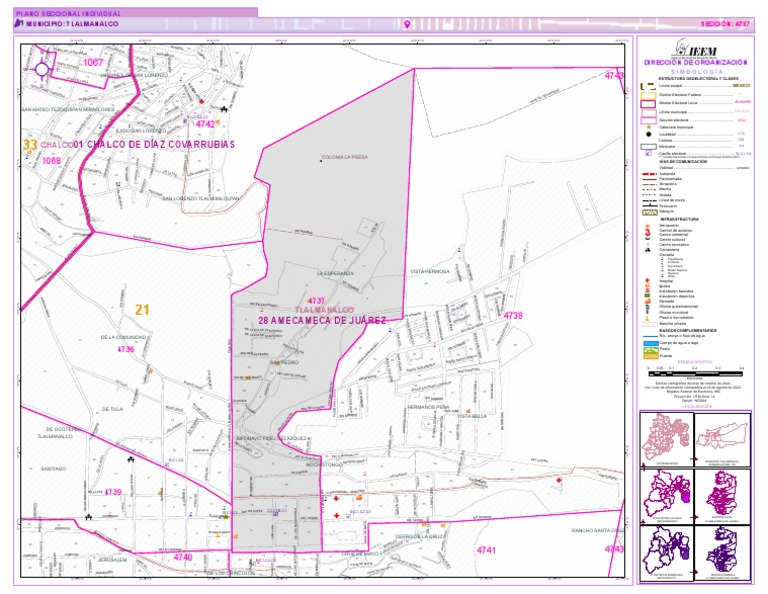Click the Cabecera municipal star symbol

(x=648, y=127)
